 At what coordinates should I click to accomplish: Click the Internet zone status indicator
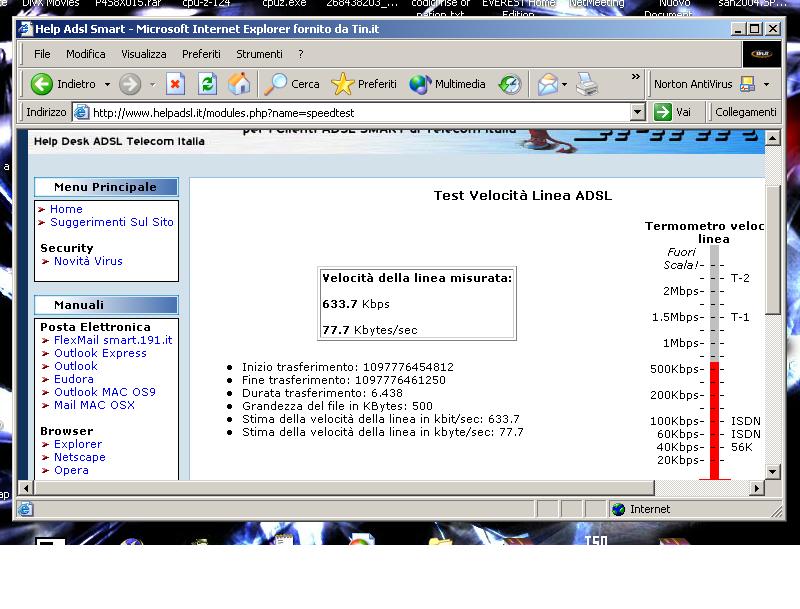point(641,509)
